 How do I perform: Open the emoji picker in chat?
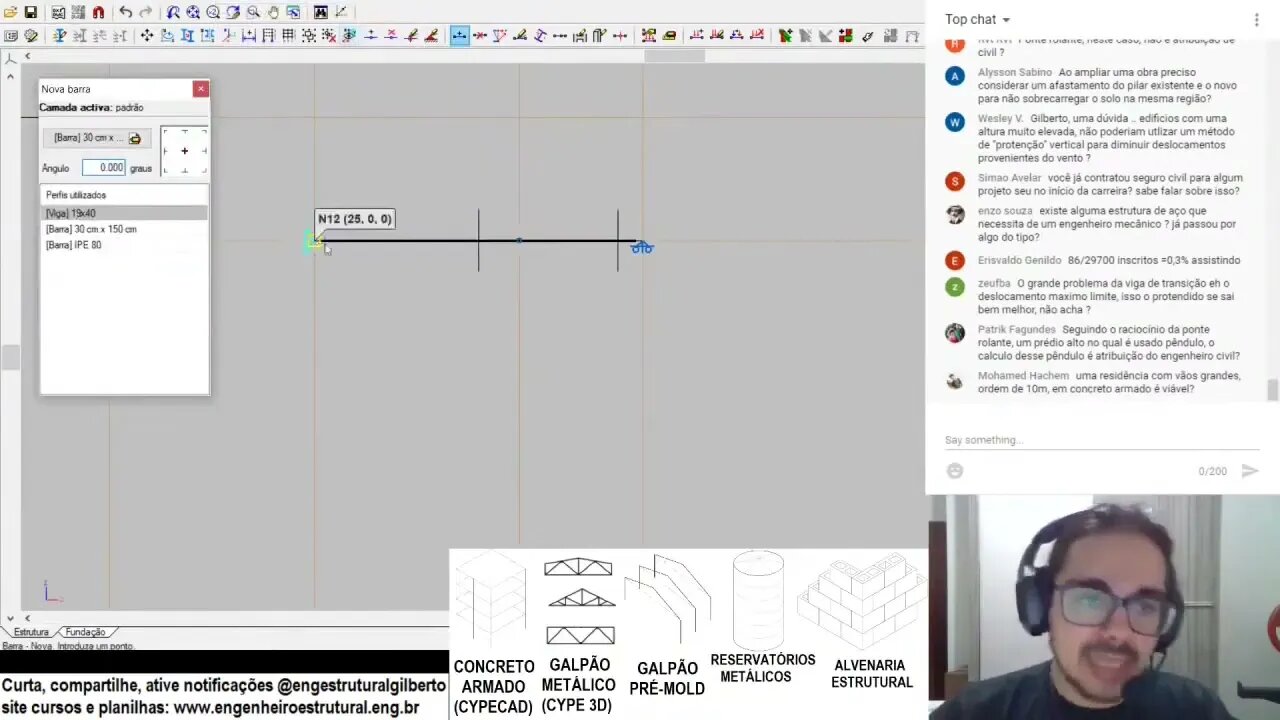(x=955, y=471)
